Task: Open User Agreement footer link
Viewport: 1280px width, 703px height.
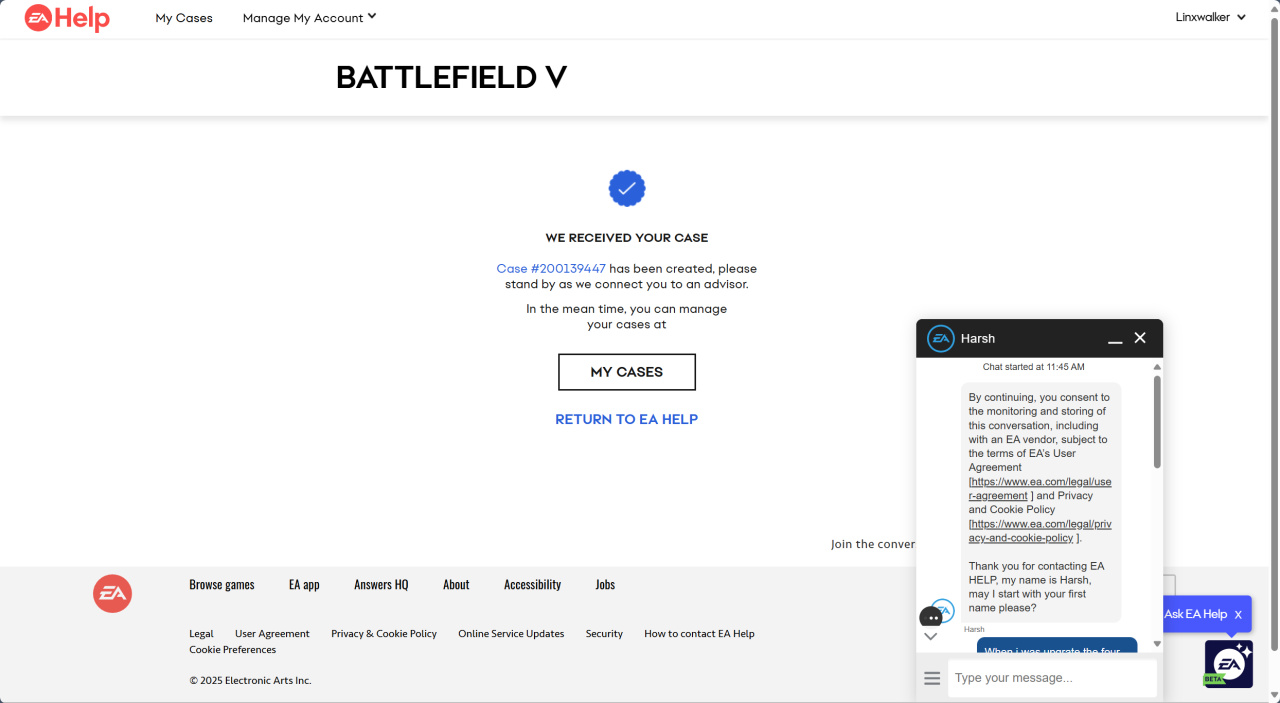Action: click(x=272, y=634)
